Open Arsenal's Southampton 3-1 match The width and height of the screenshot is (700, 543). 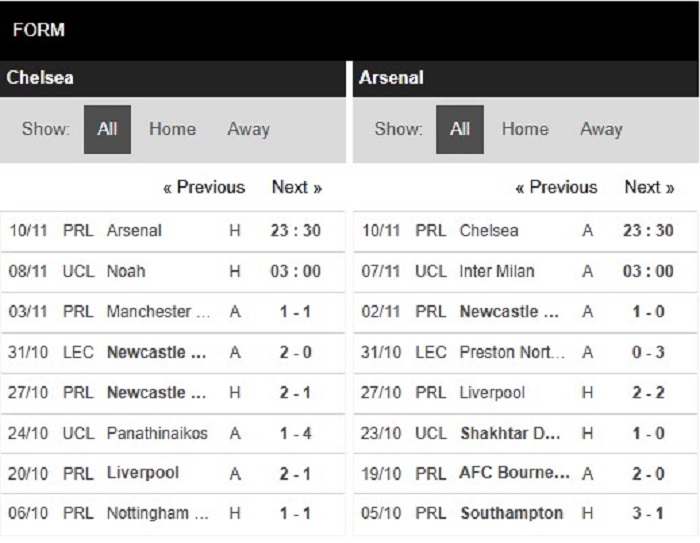click(525, 514)
